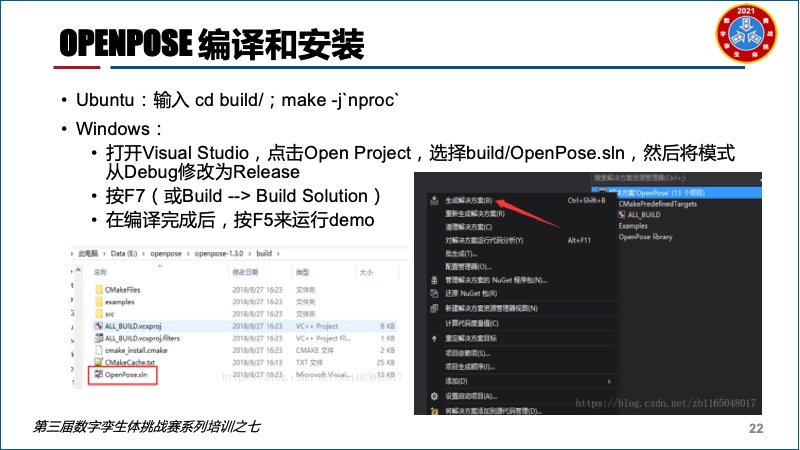This screenshot has width=800, height=450.
Task: Select OpenPose library in Solution Explorer
Action: 645,237
